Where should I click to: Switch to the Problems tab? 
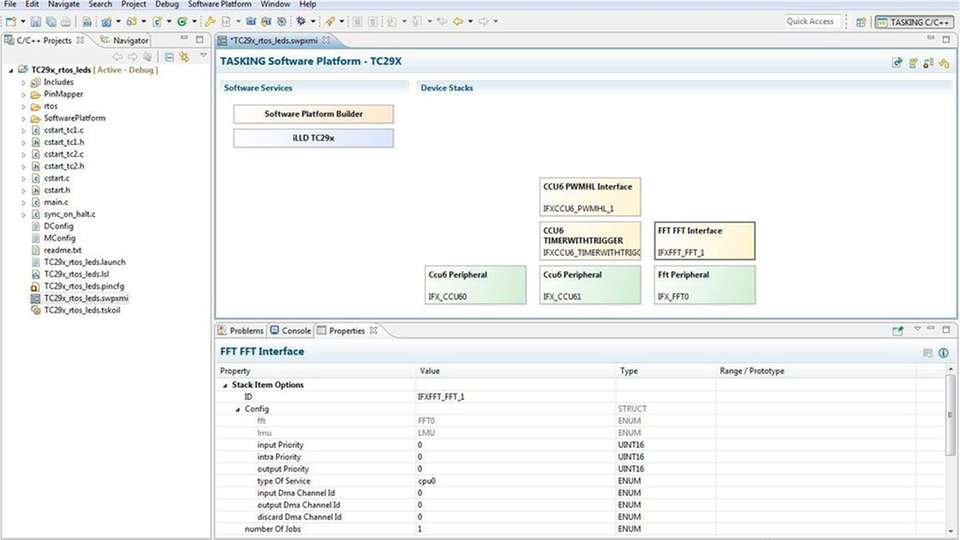click(x=241, y=331)
